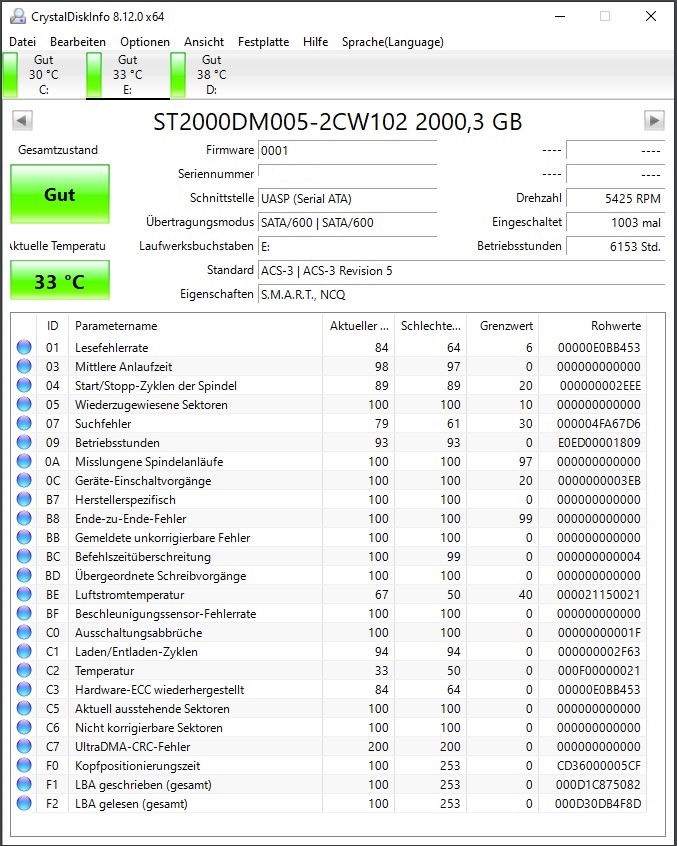Click status orb of Misslungene Spindelanläufe row

click(x=24, y=461)
